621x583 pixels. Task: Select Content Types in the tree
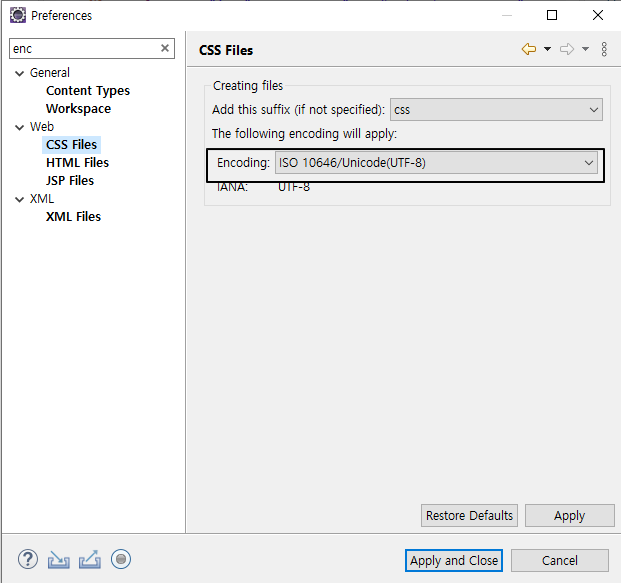[88, 91]
